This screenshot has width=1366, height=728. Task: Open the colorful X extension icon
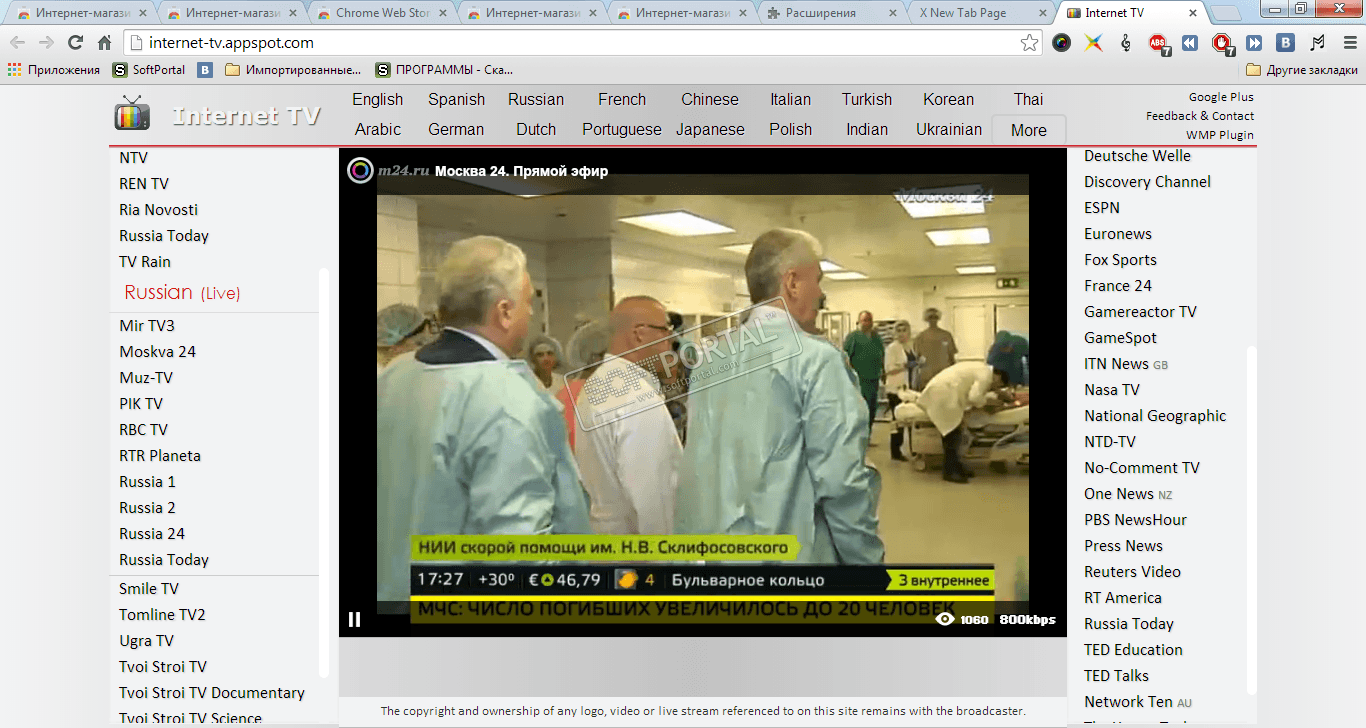tap(1094, 43)
